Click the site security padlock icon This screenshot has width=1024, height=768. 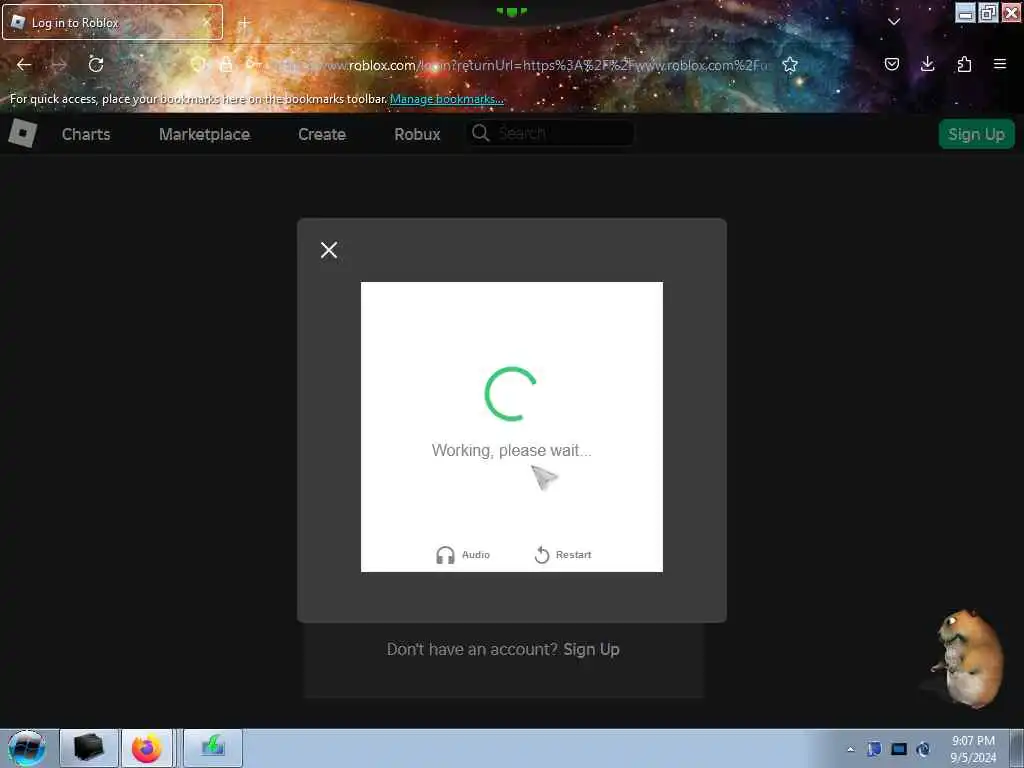tap(226, 64)
